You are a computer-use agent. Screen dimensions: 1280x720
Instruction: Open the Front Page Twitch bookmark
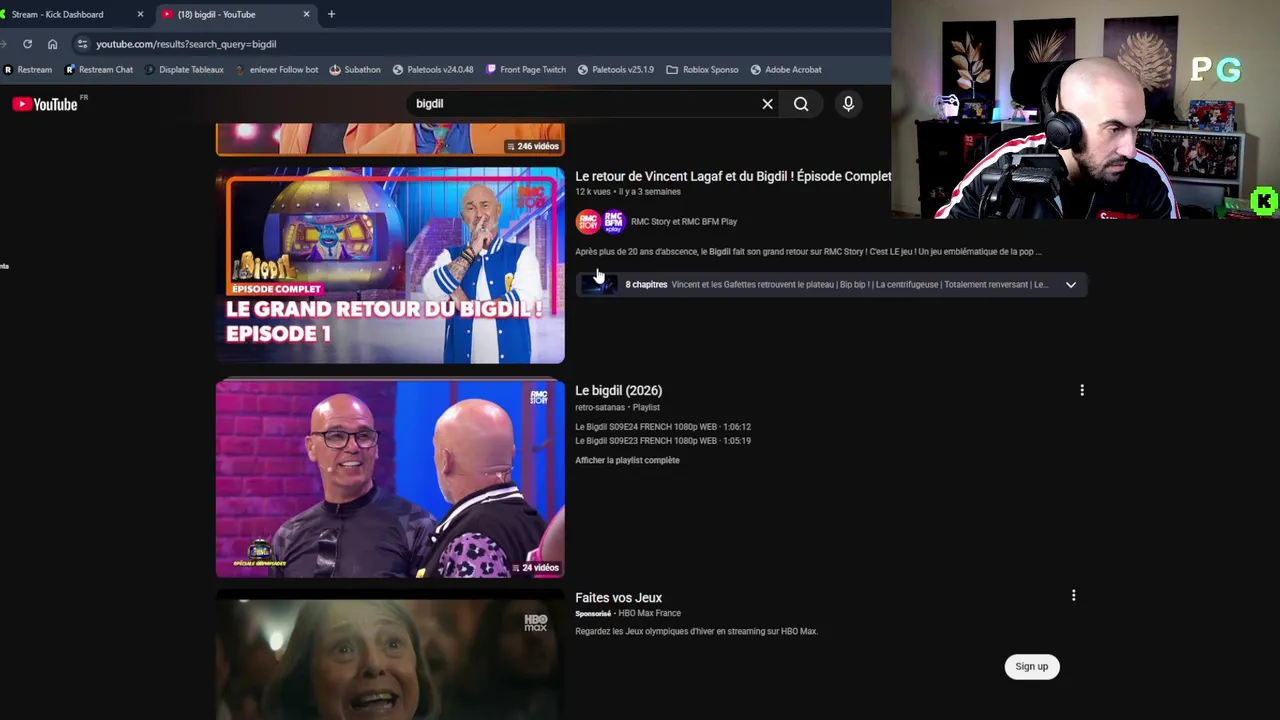pyautogui.click(x=526, y=70)
